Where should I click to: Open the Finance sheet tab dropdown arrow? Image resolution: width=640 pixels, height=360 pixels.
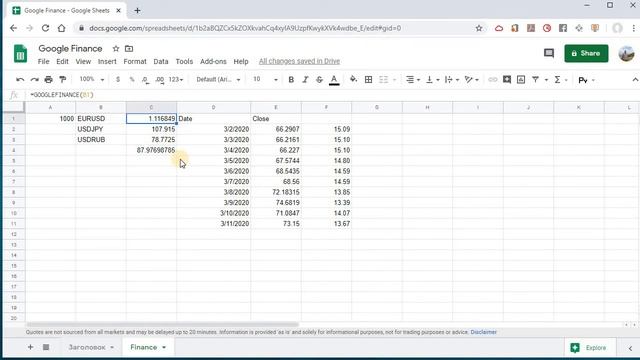[x=164, y=347]
